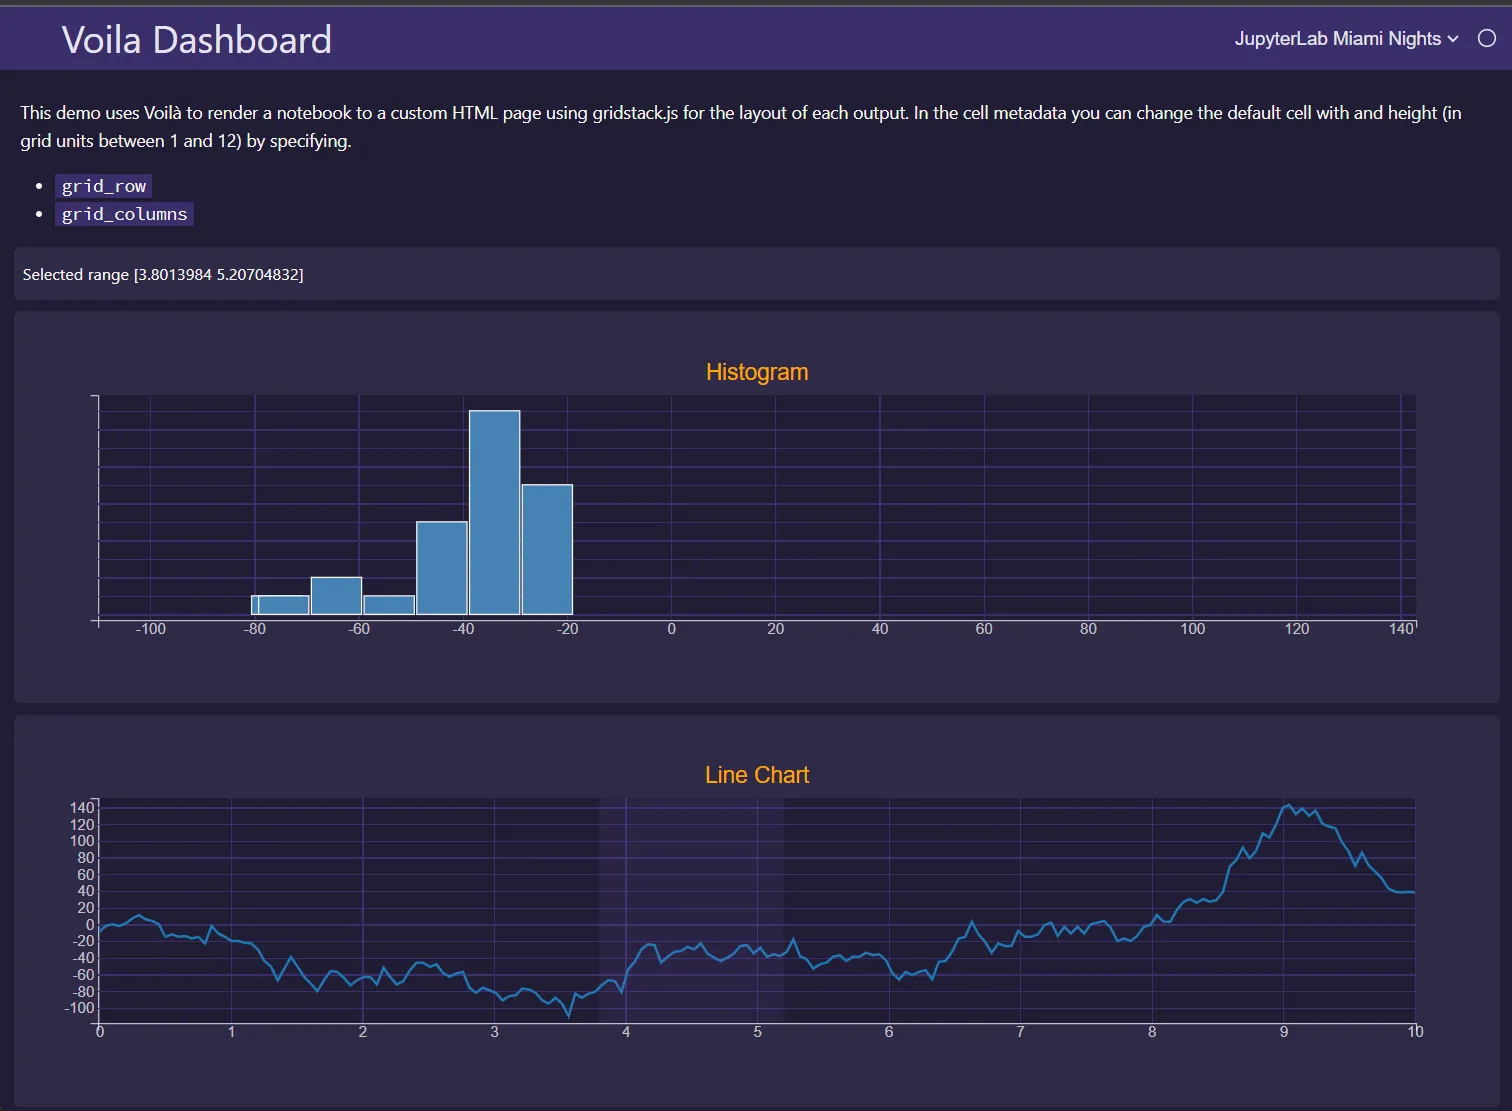Click the line chart peak near x=9
Viewport: 1512px width, 1111px height.
coord(1289,805)
